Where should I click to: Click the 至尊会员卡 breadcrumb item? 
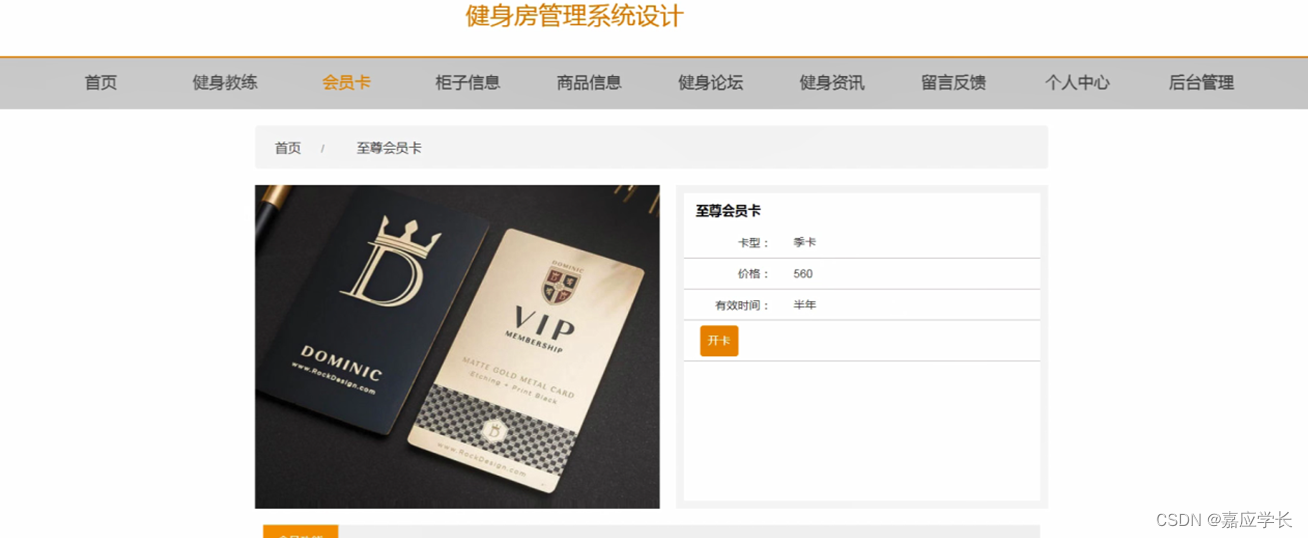(389, 148)
